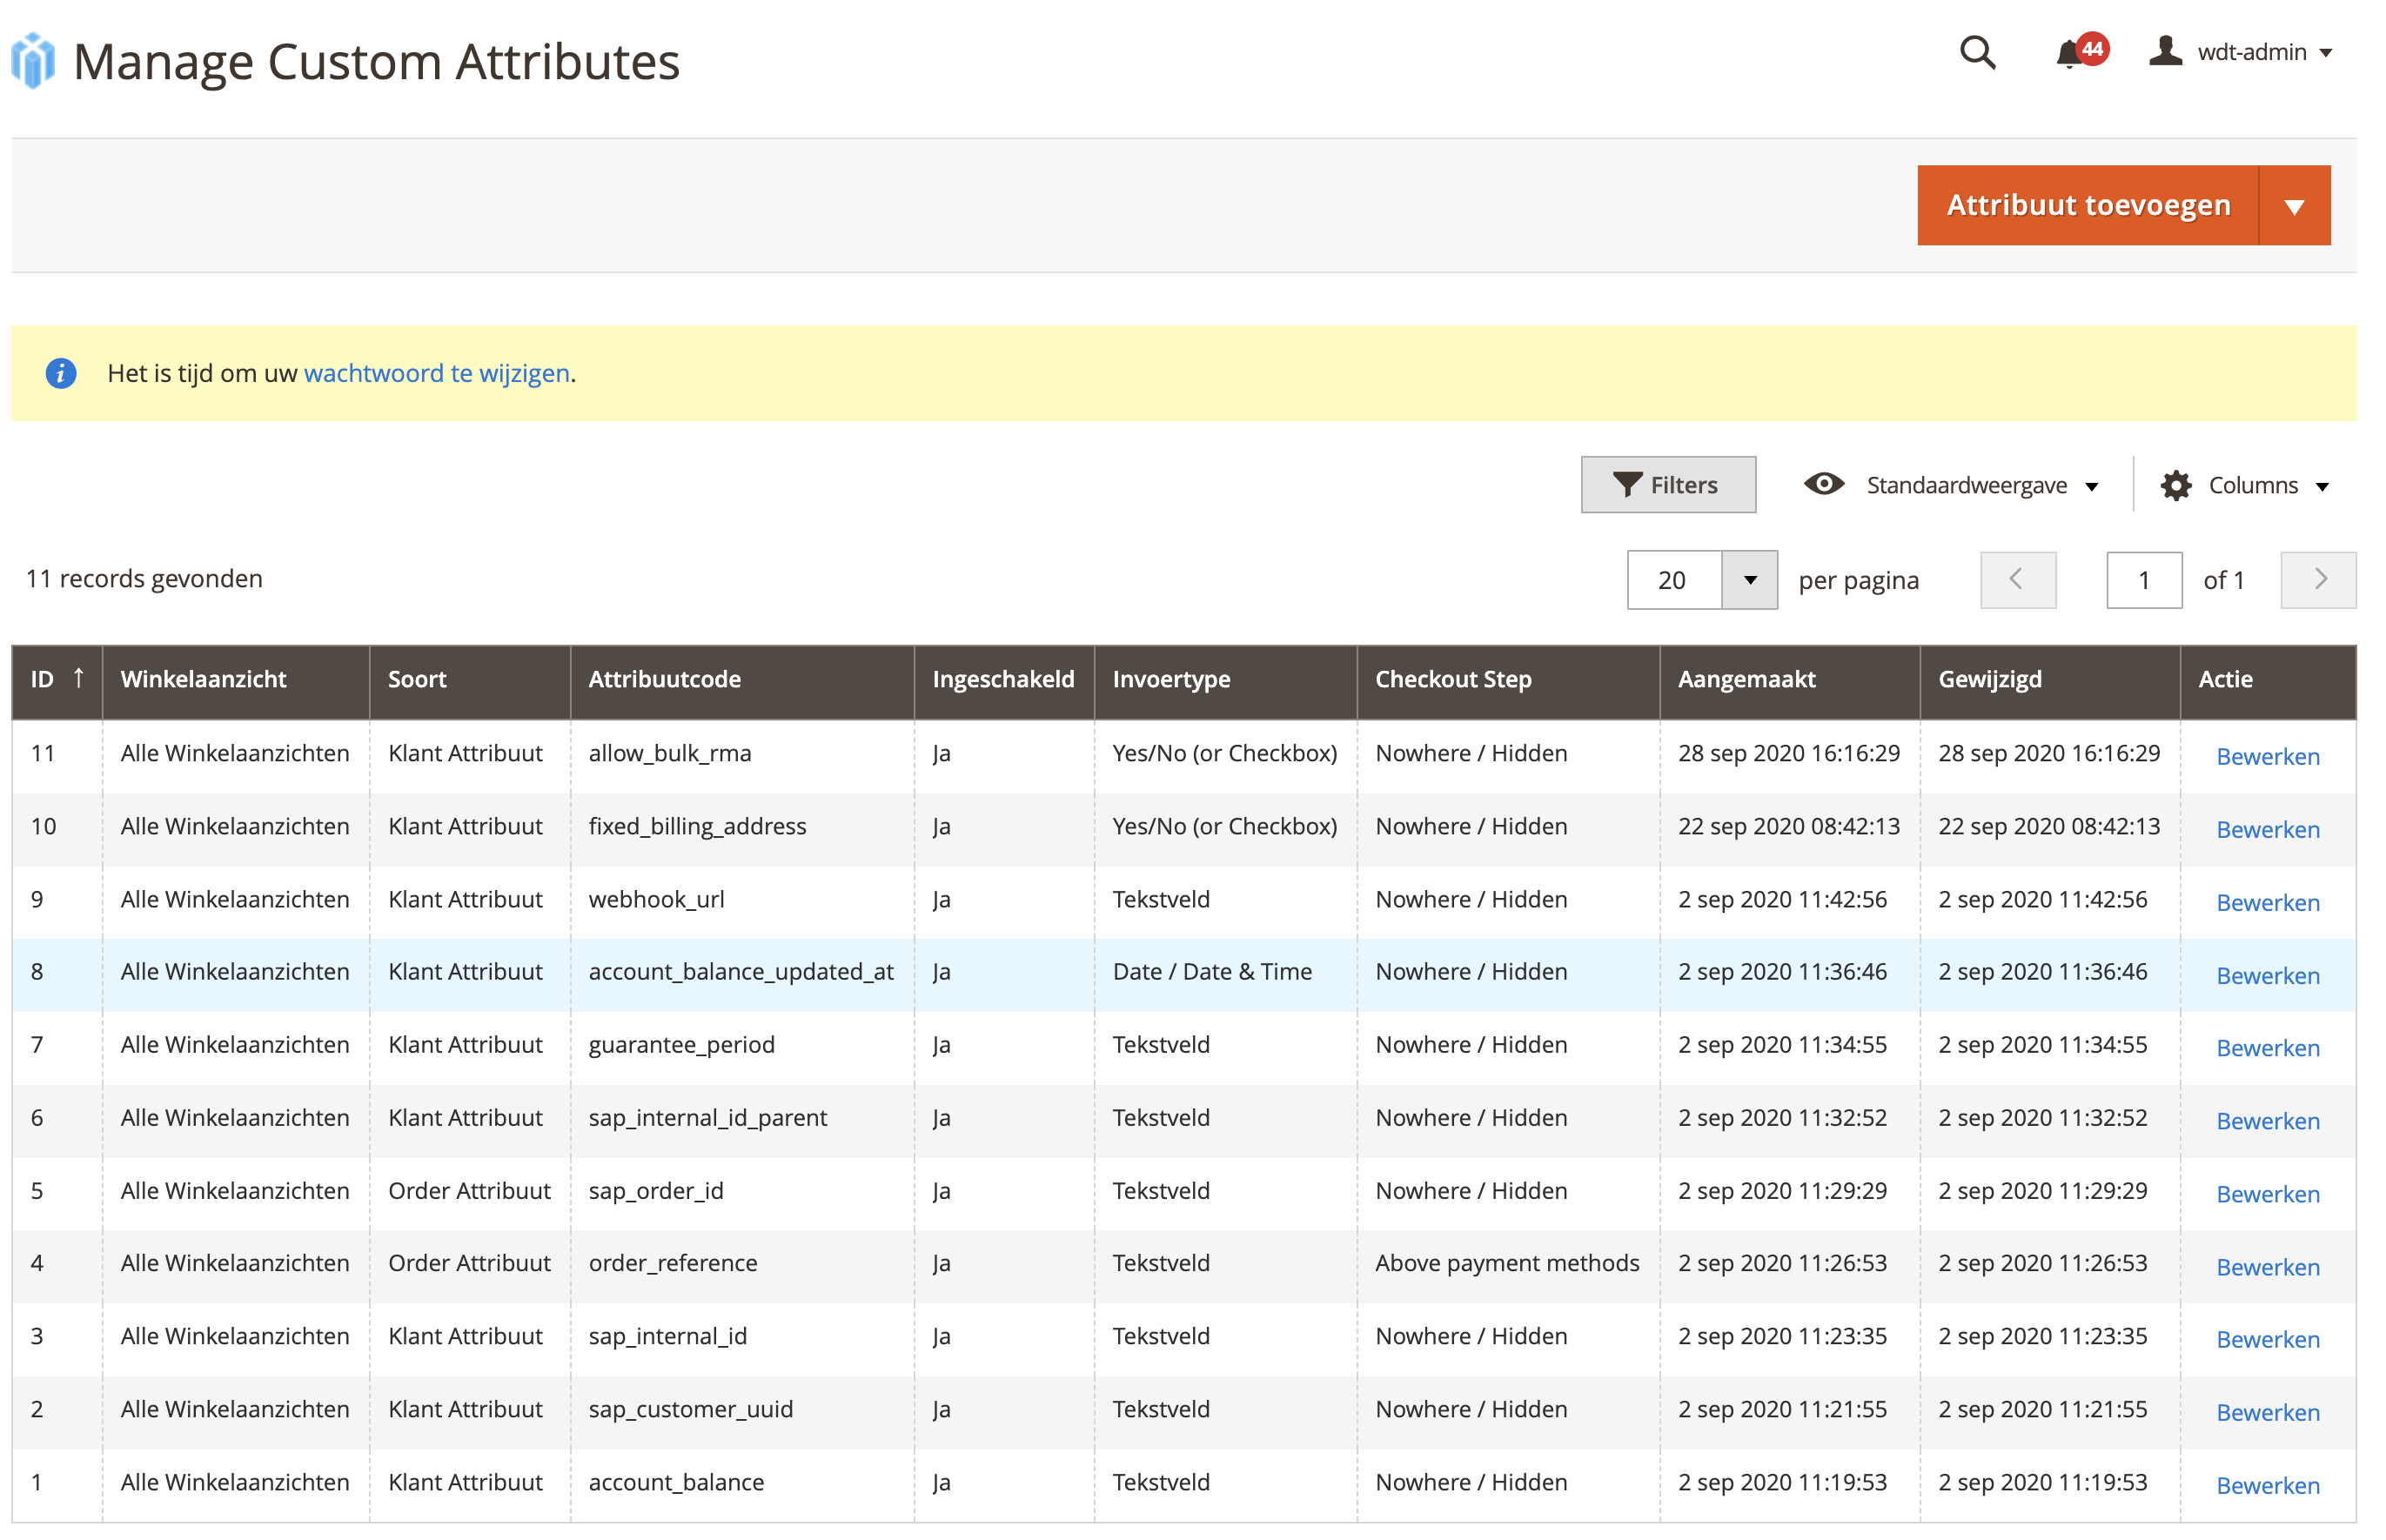This screenshot has width=2386, height=1540.
Task: Click the current page number field
Action: point(2143,580)
